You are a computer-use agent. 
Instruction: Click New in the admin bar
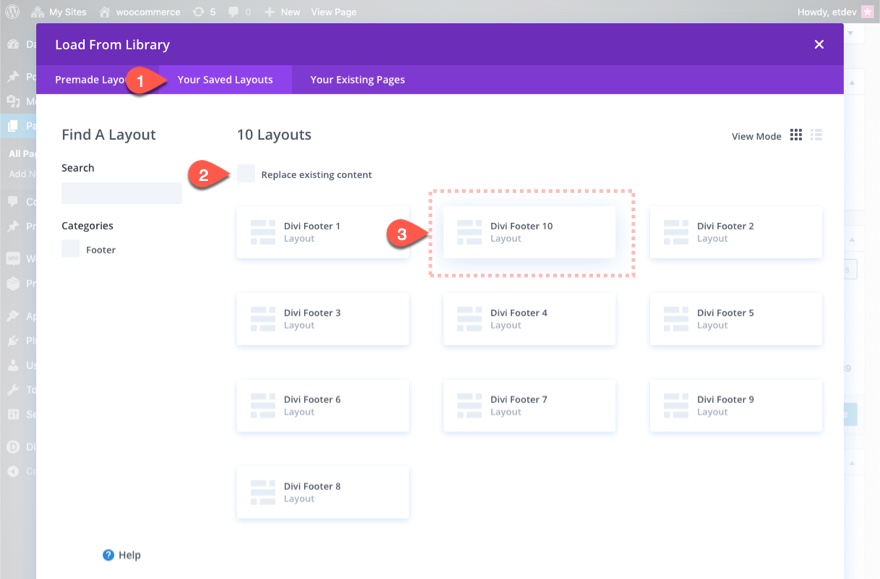(282, 12)
